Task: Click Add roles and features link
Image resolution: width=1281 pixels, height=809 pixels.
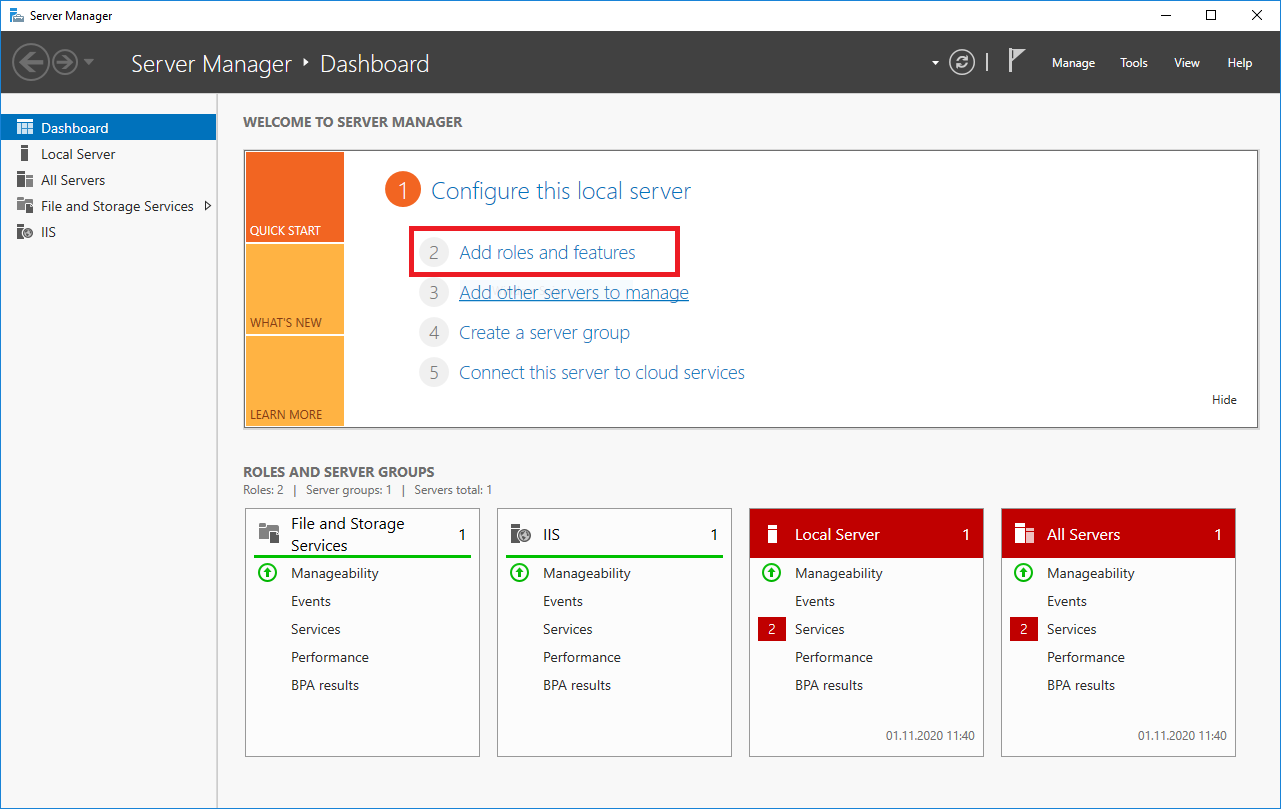Action: coord(547,253)
